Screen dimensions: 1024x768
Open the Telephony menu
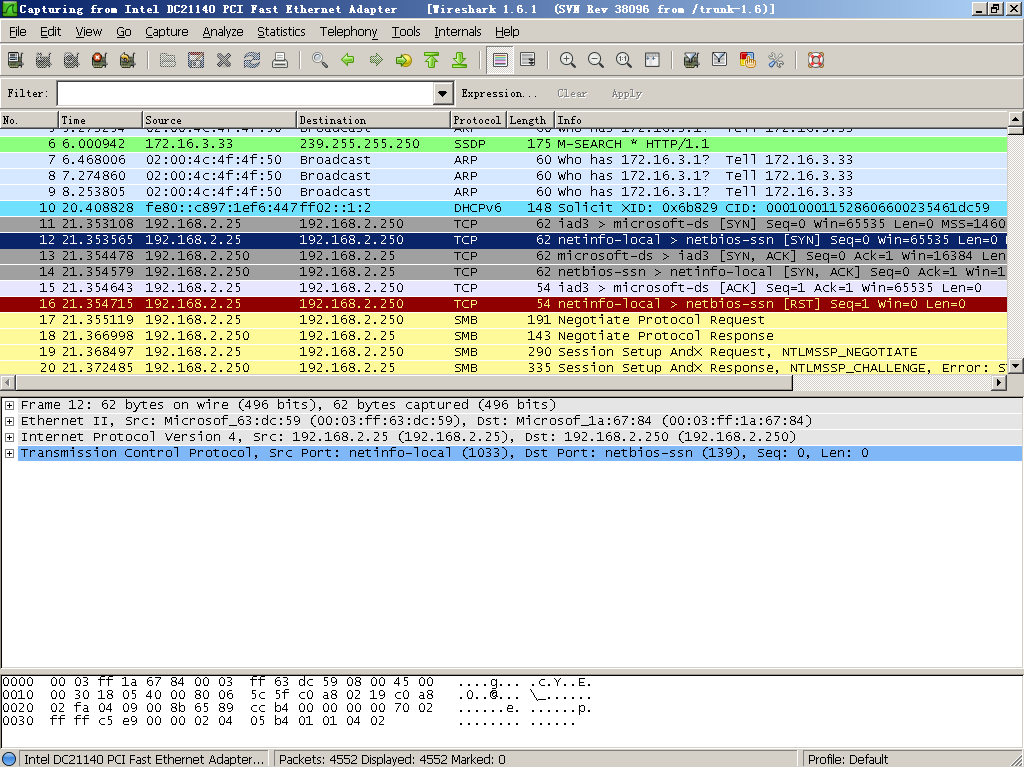coord(348,31)
